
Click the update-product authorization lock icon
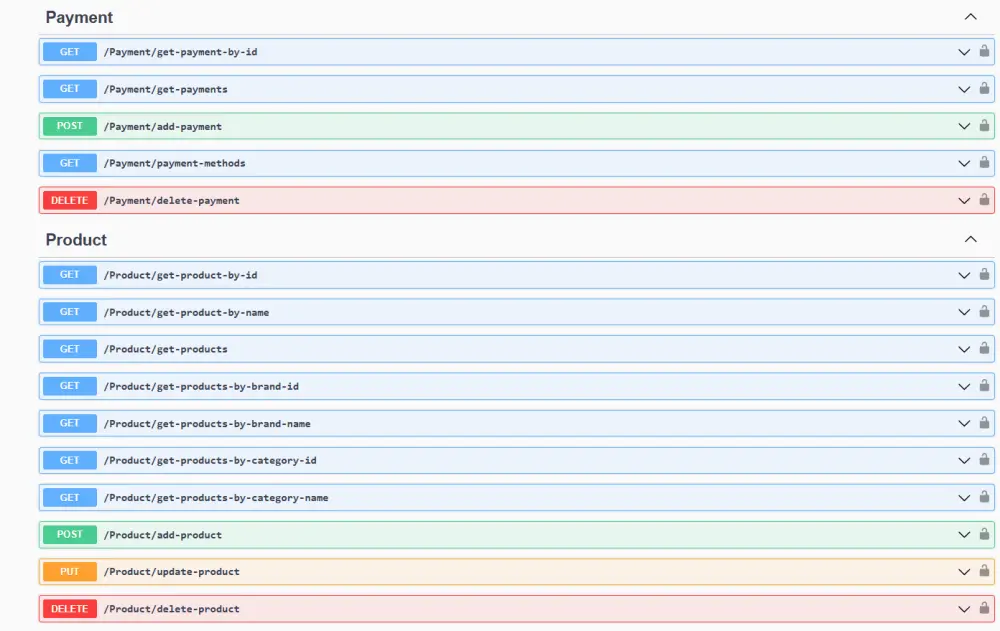point(984,572)
